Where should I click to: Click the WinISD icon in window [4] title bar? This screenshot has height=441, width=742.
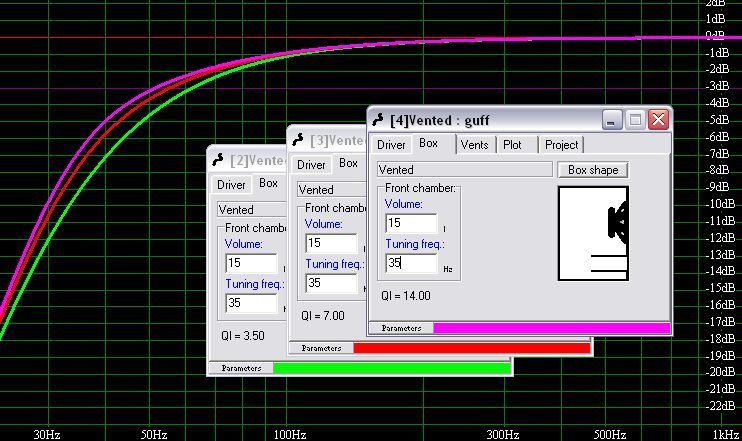(x=378, y=120)
